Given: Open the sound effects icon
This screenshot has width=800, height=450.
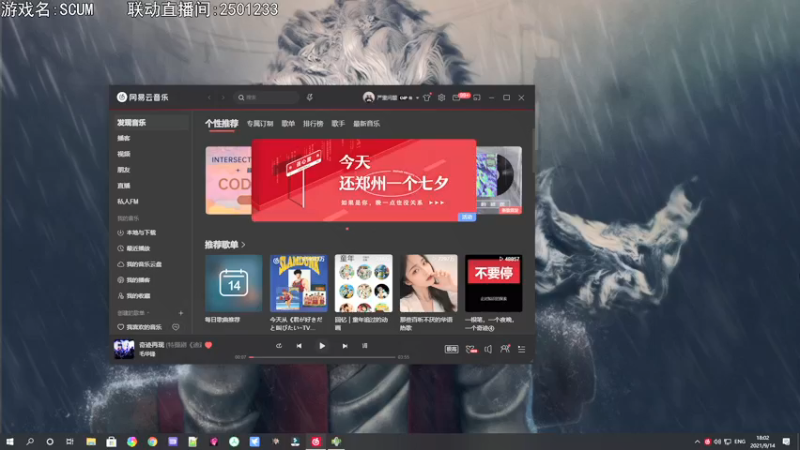Looking at the screenshot, I should click(x=471, y=349).
